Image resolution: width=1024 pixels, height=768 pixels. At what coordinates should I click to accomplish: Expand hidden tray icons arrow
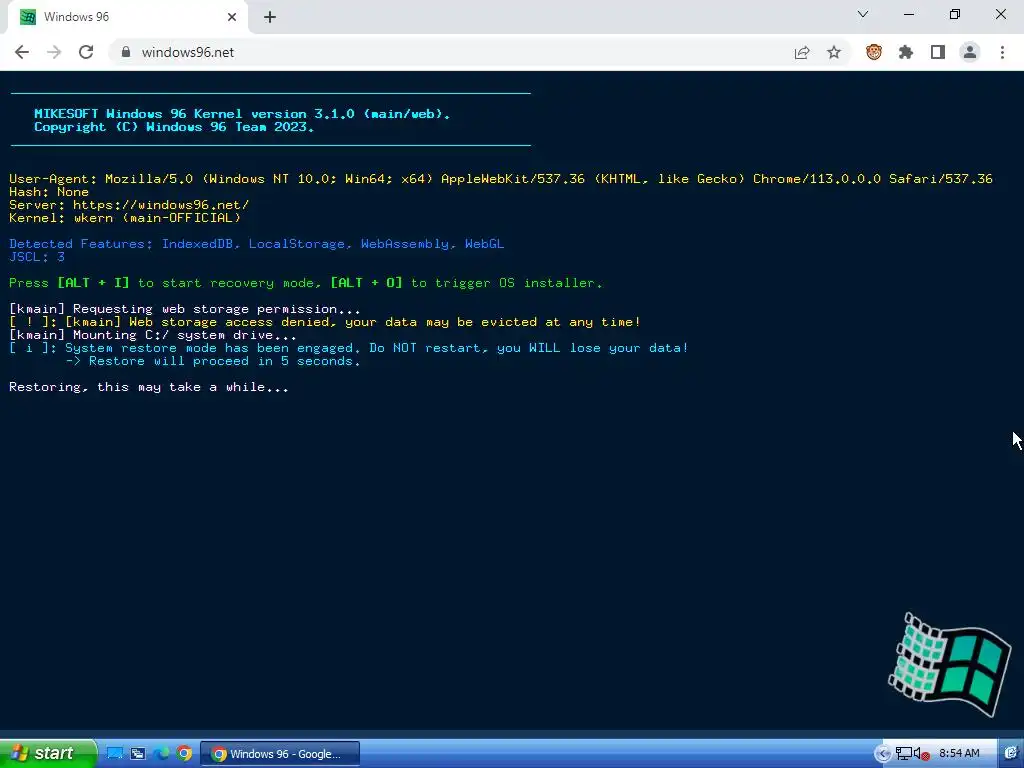click(882, 754)
